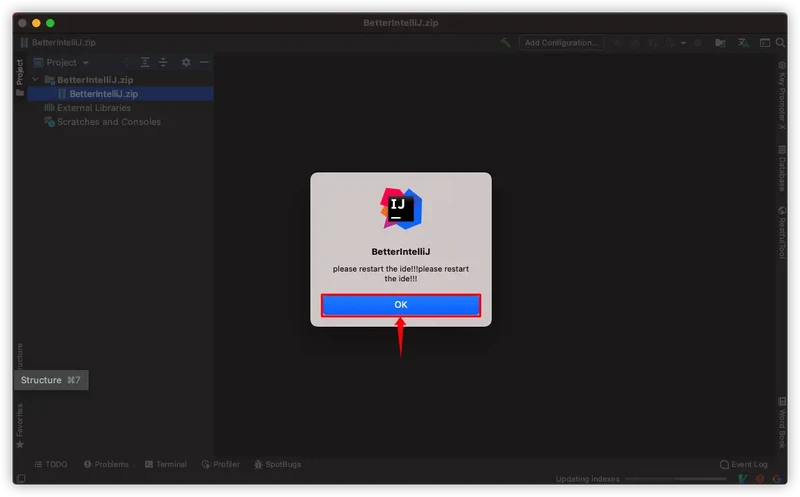Open Project panel settings gear
The height and width of the screenshot is (497, 800).
coord(186,62)
